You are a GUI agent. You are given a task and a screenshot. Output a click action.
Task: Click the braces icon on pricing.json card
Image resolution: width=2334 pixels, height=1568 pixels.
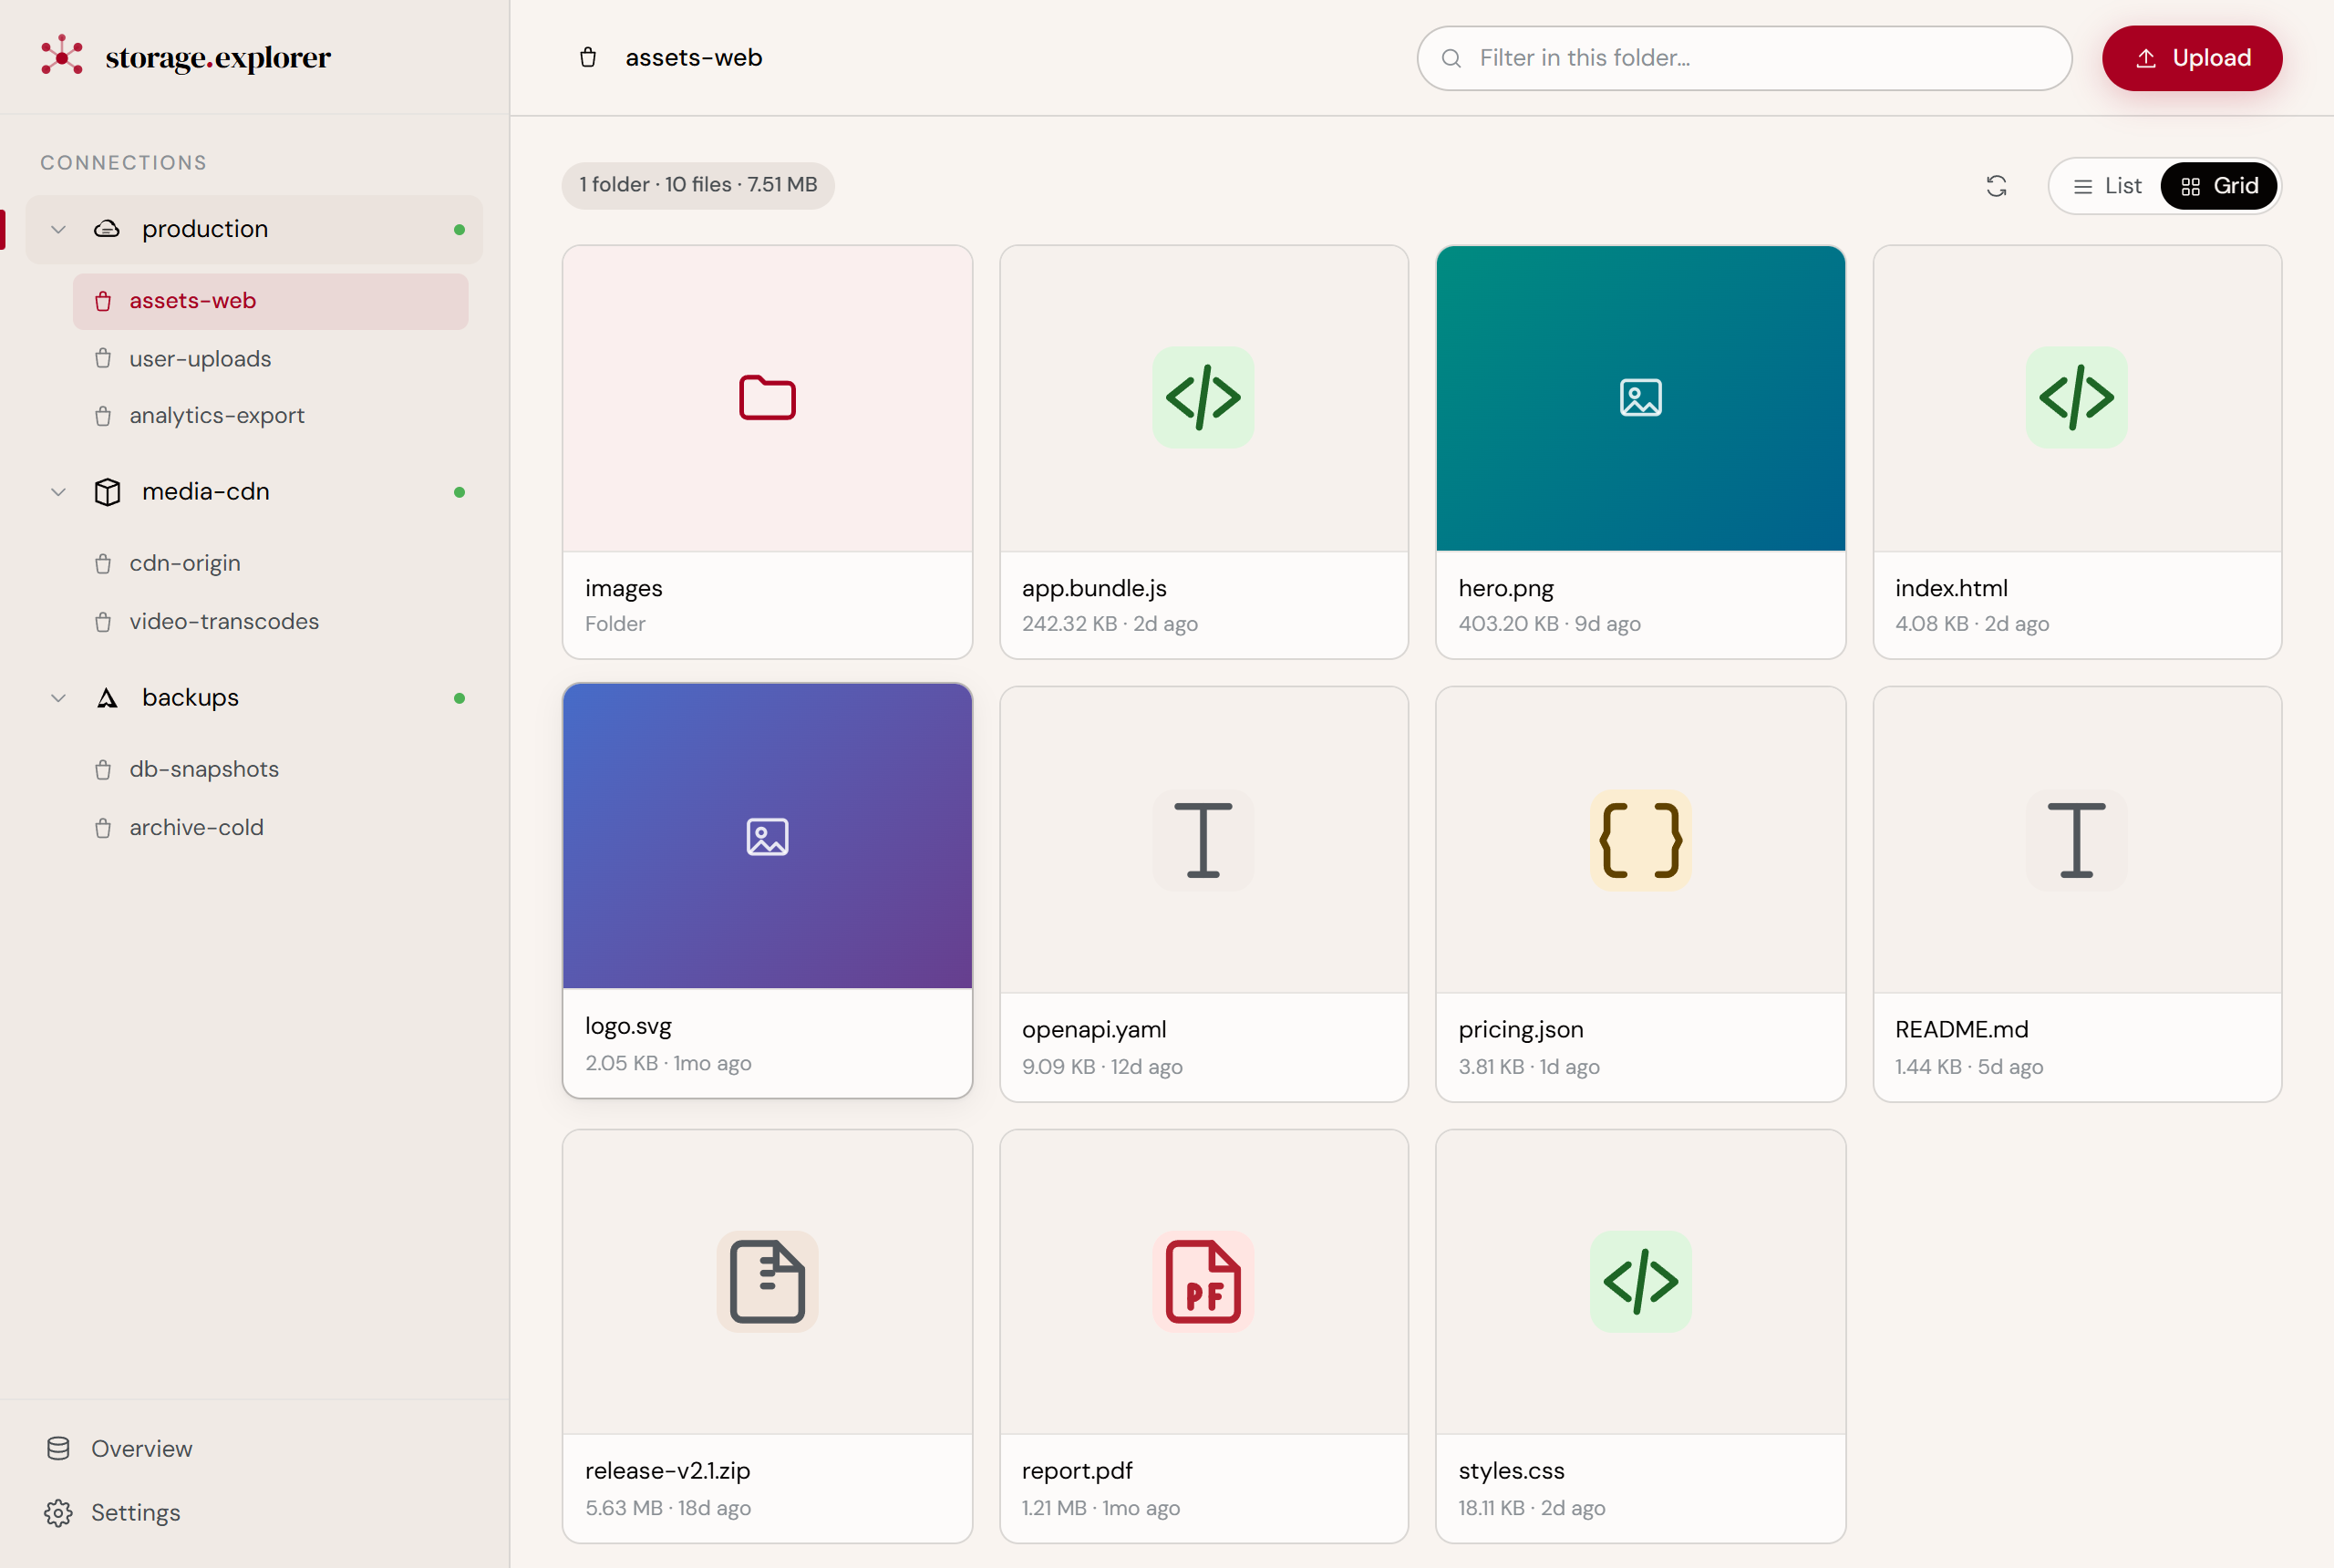click(x=1640, y=840)
